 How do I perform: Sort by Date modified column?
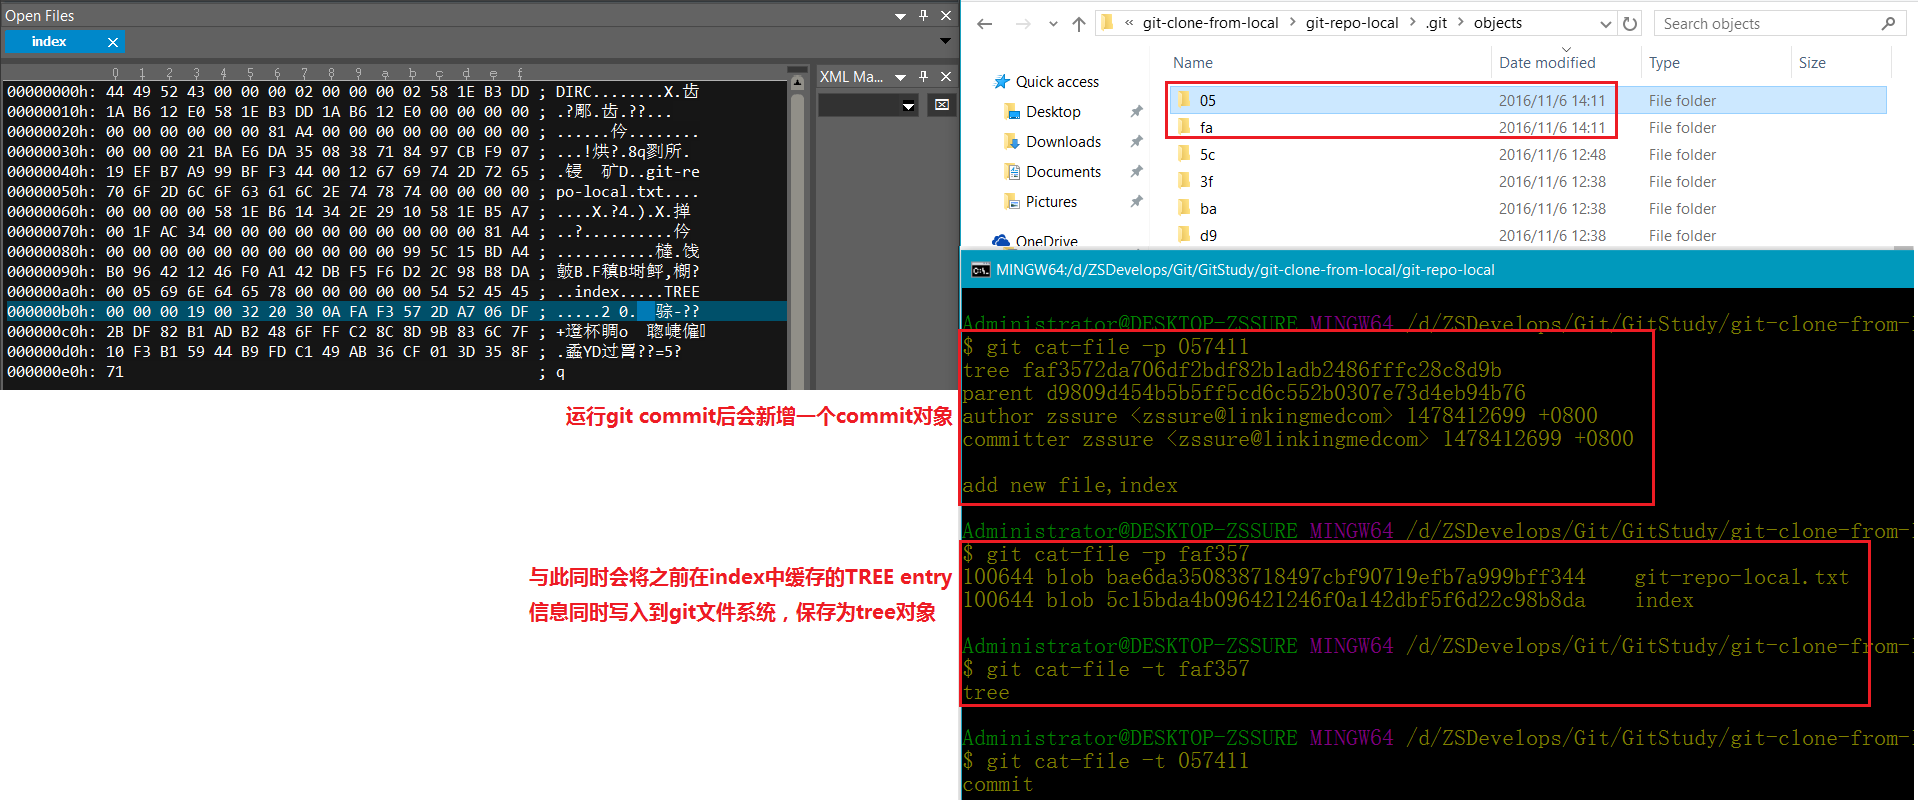click(1547, 63)
